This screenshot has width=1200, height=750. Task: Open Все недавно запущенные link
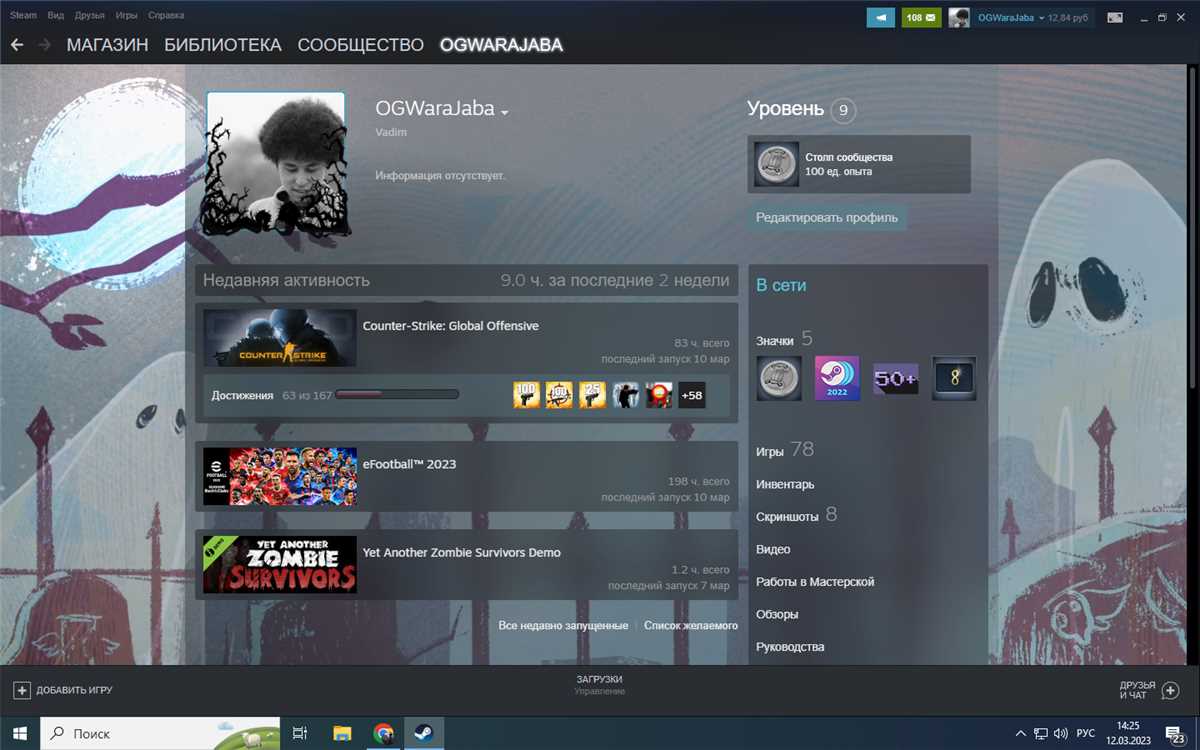point(563,625)
